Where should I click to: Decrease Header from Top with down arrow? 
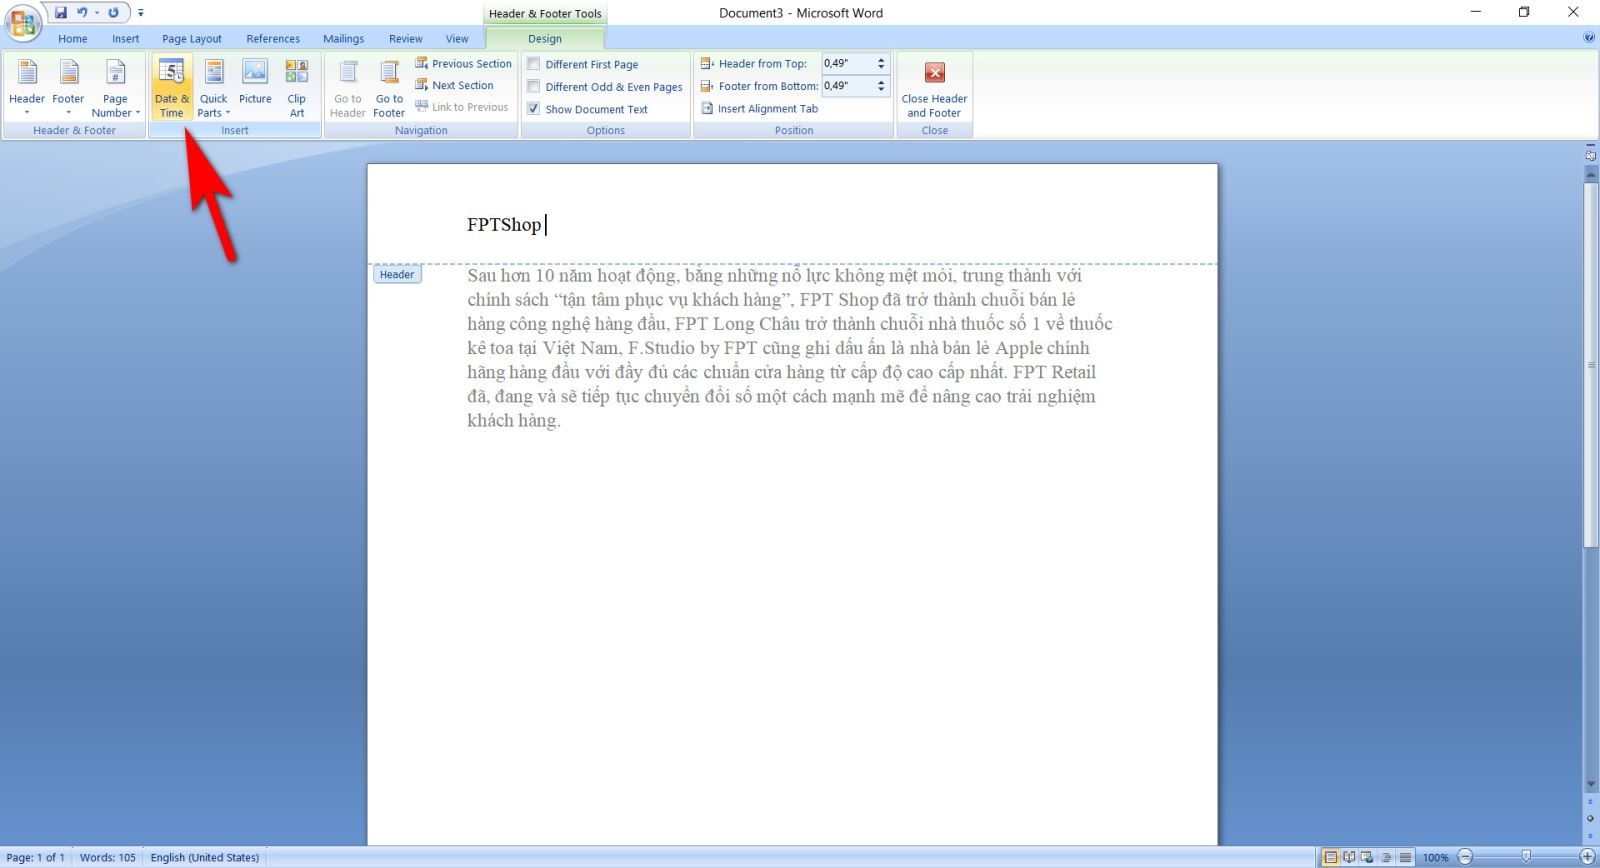tap(881, 67)
